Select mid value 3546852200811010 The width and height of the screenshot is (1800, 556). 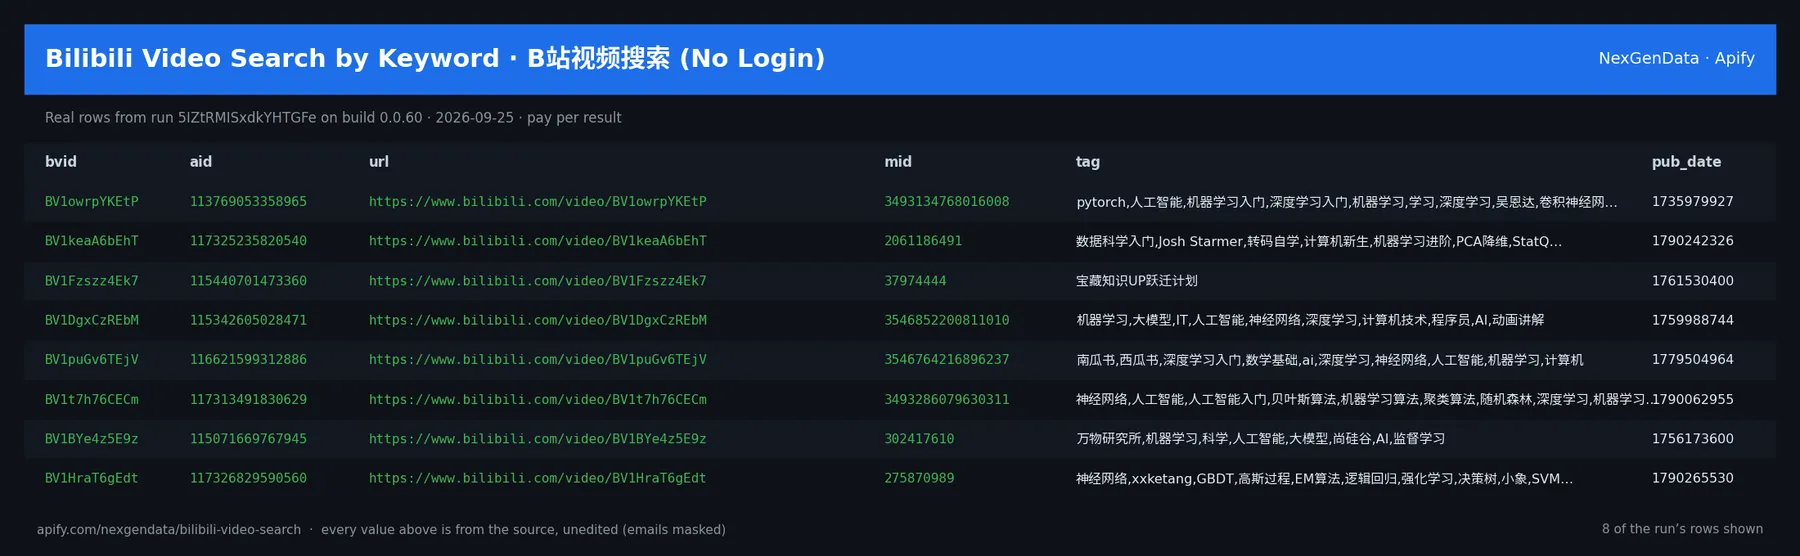[x=947, y=320]
